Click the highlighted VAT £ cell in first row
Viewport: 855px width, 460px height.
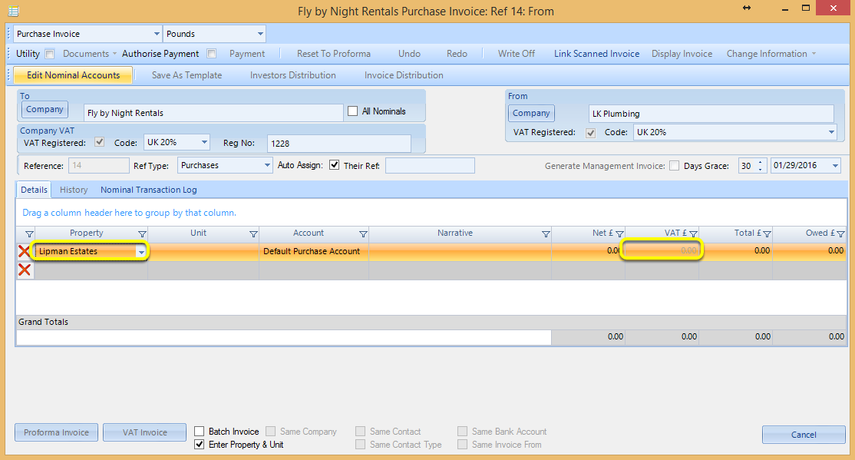(661, 251)
